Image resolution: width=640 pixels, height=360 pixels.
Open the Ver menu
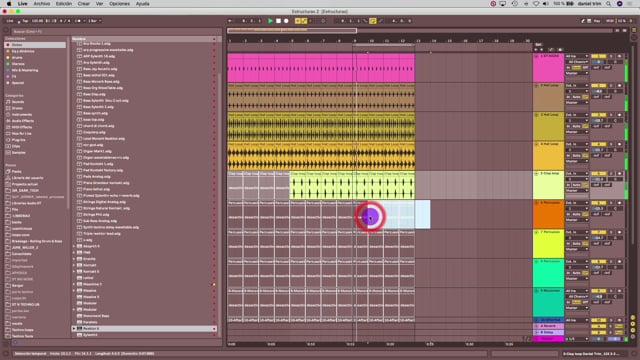click(99, 4)
